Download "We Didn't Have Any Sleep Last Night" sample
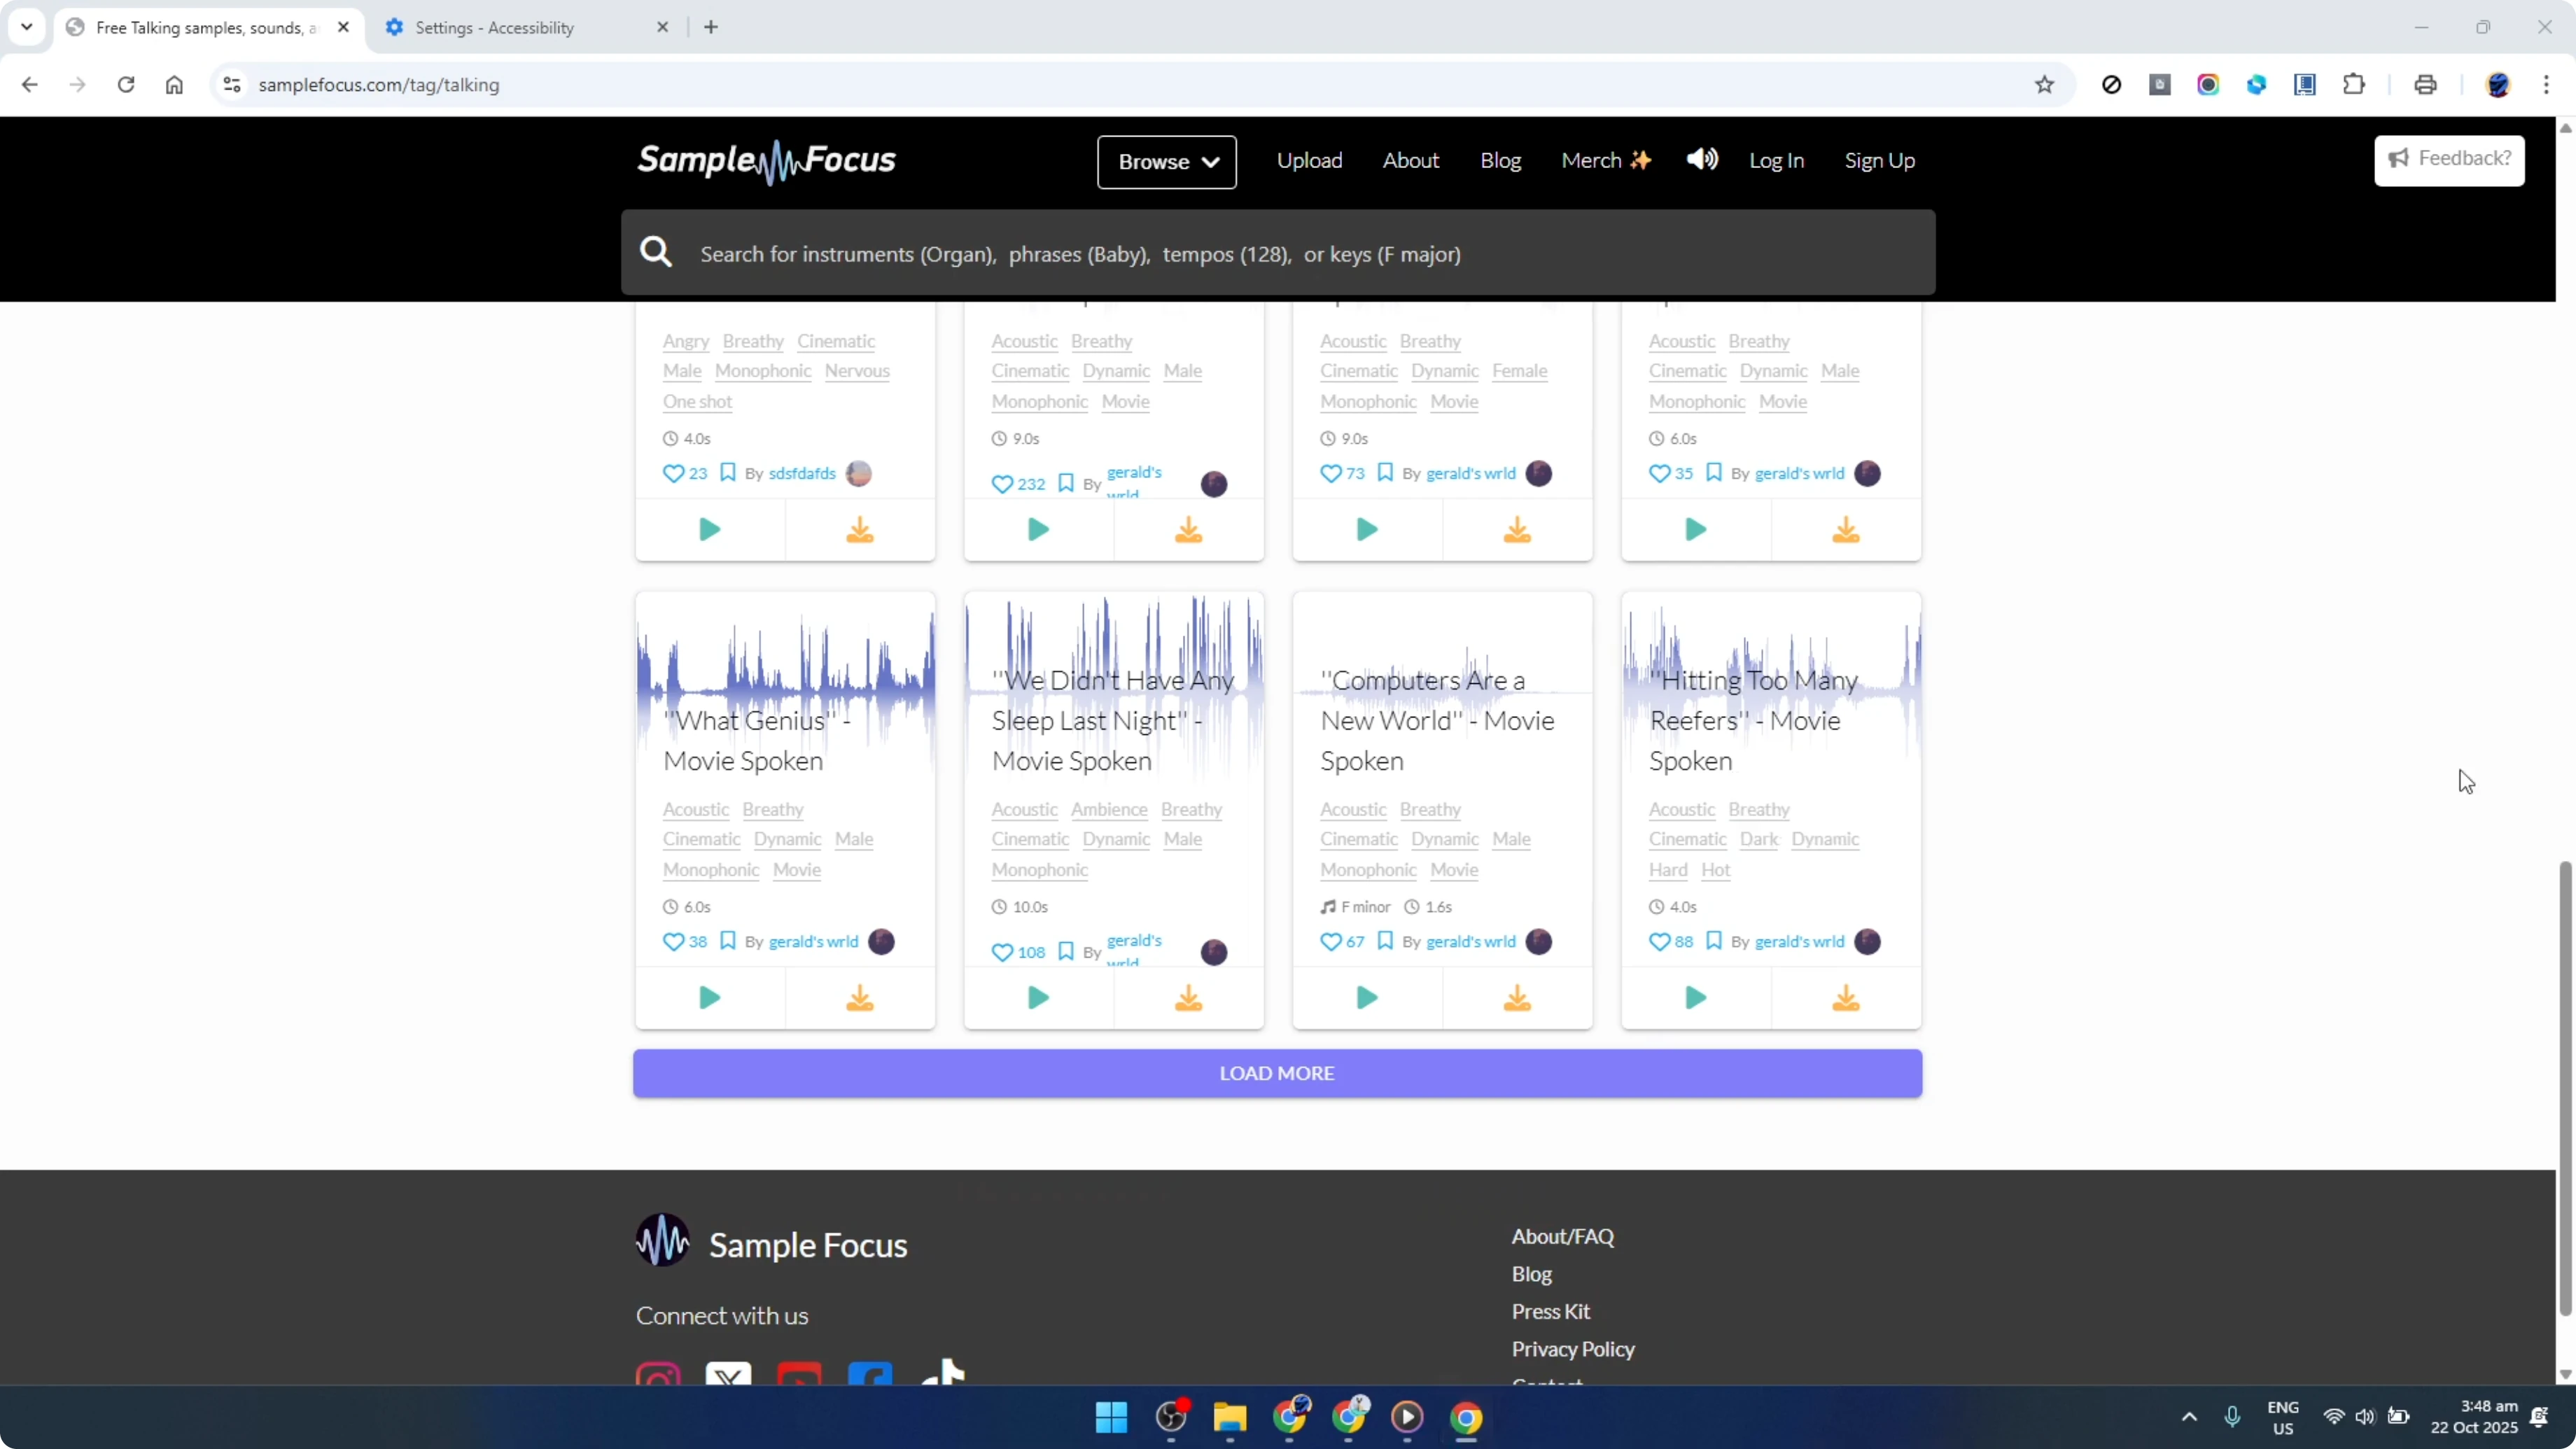 pyautogui.click(x=1188, y=997)
